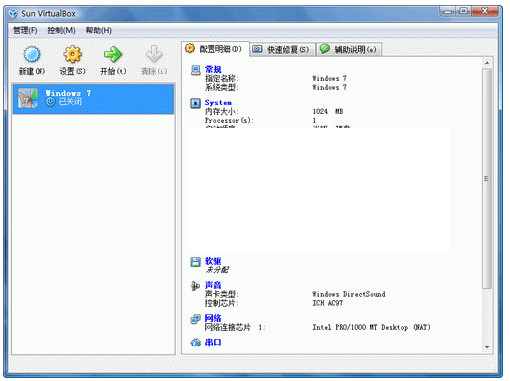Viewport: 510px width, 381px height.
Task: Click the System section link
Action: (218, 102)
